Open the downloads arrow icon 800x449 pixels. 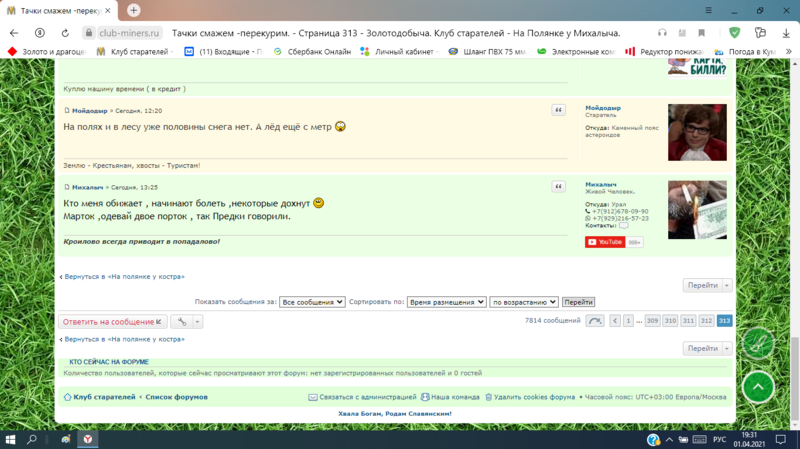(x=786, y=33)
